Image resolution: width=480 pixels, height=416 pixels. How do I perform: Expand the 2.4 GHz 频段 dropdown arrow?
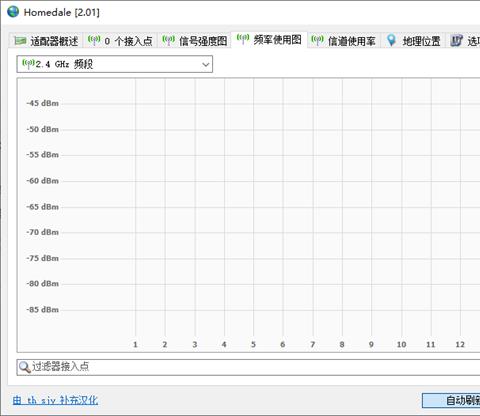pos(206,64)
